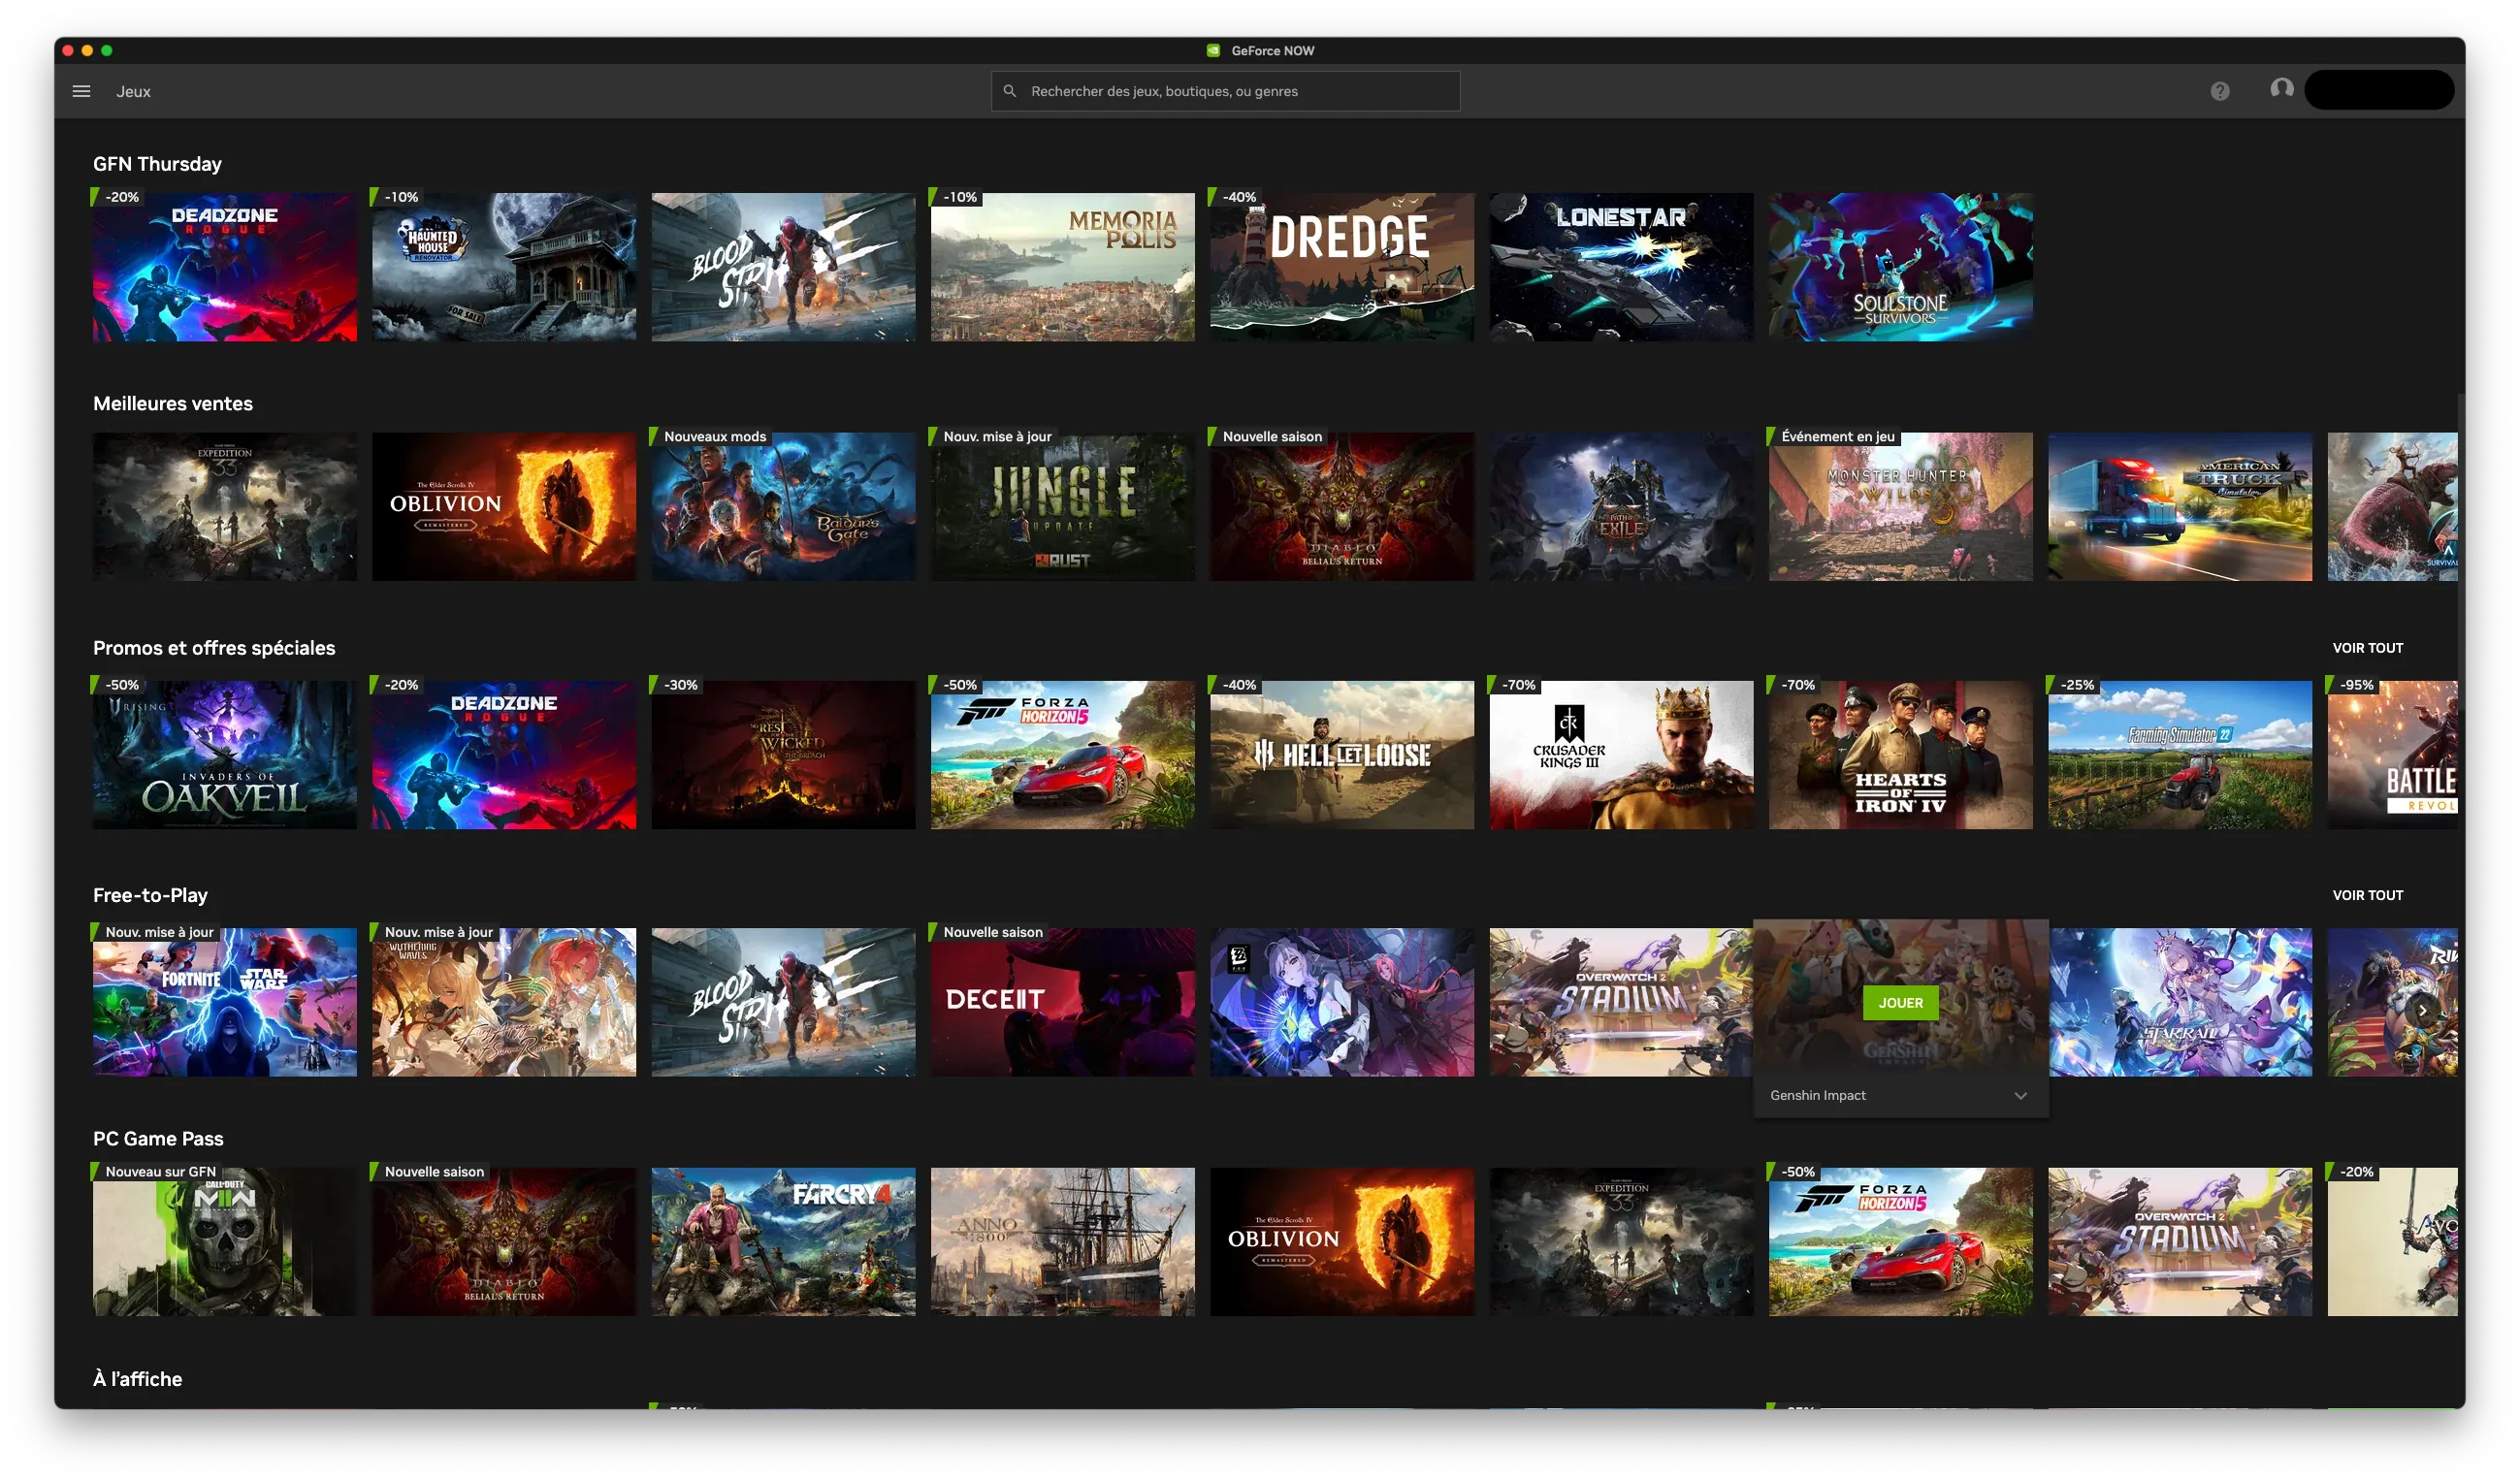Viewport: 2520px width, 1481px height.
Task: Open VOIR TOUT for Free-to-Play games
Action: click(x=2367, y=895)
